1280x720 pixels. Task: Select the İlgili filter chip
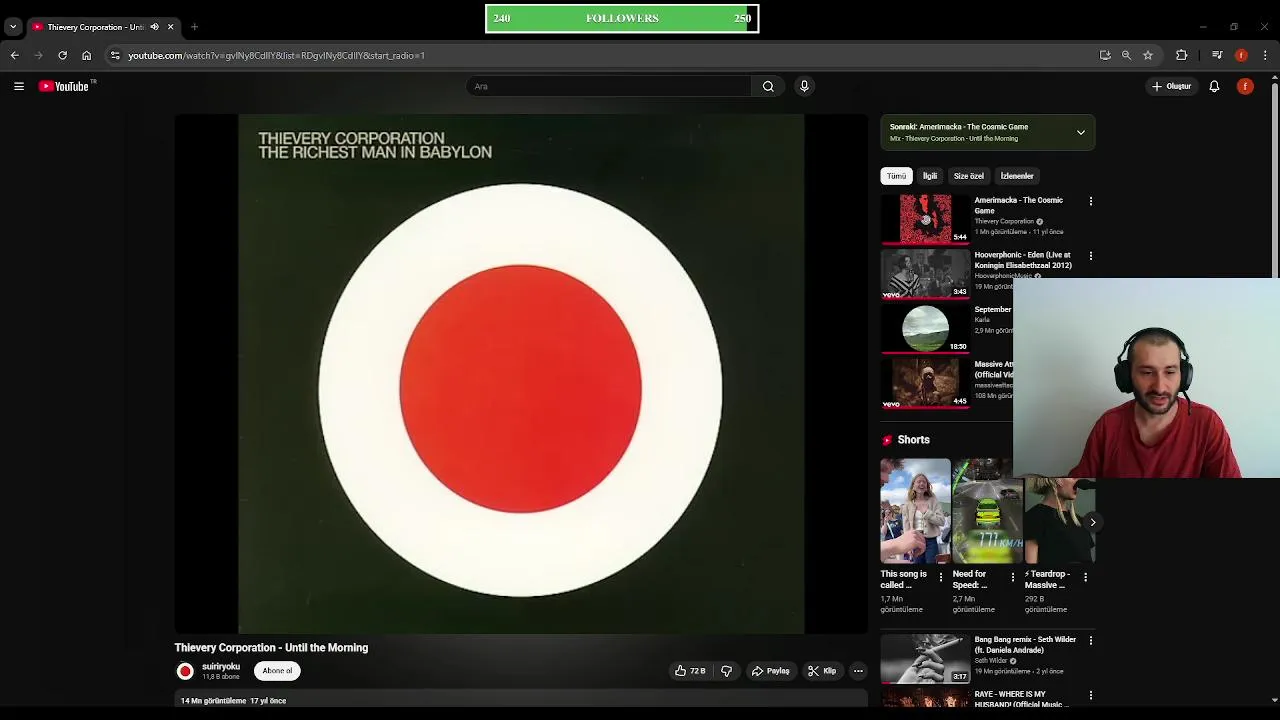tap(930, 176)
